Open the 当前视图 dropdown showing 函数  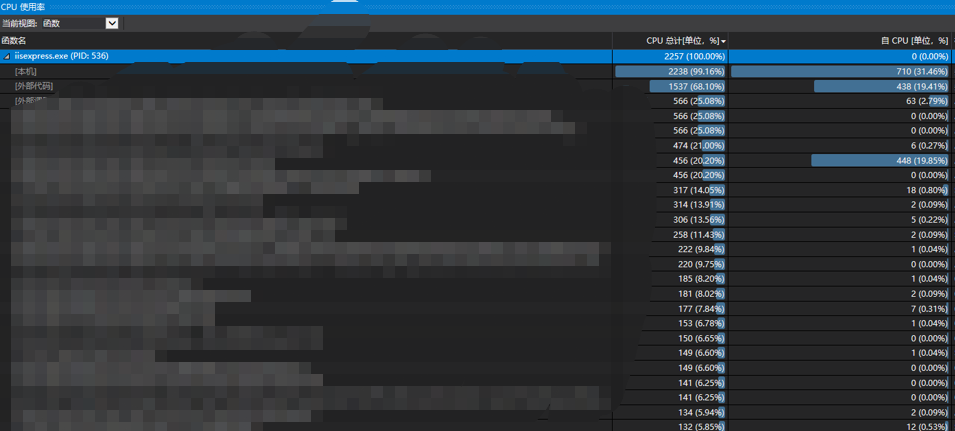[x=80, y=23]
